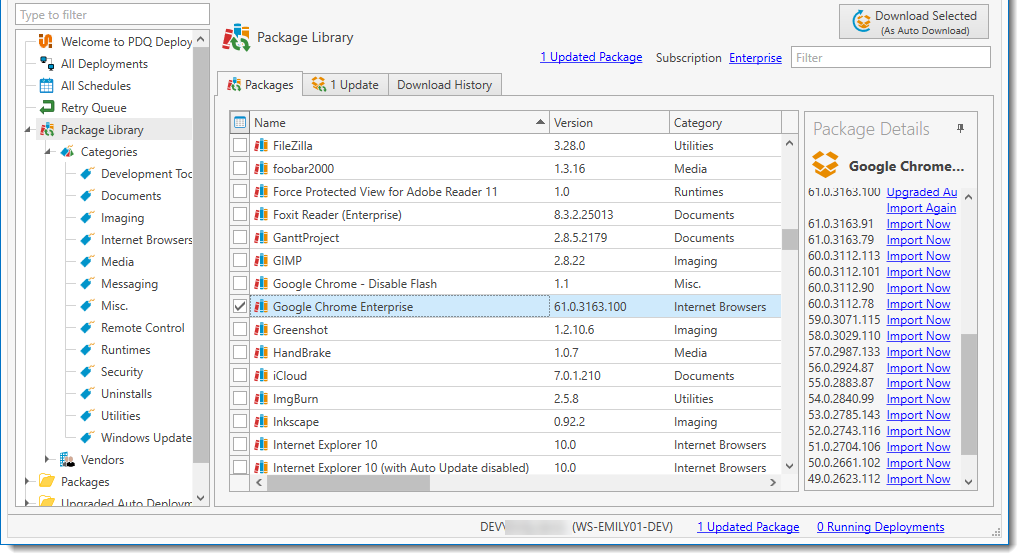Open the Enterprise subscription link
The width and height of the screenshot is (1024, 560).
click(x=755, y=58)
